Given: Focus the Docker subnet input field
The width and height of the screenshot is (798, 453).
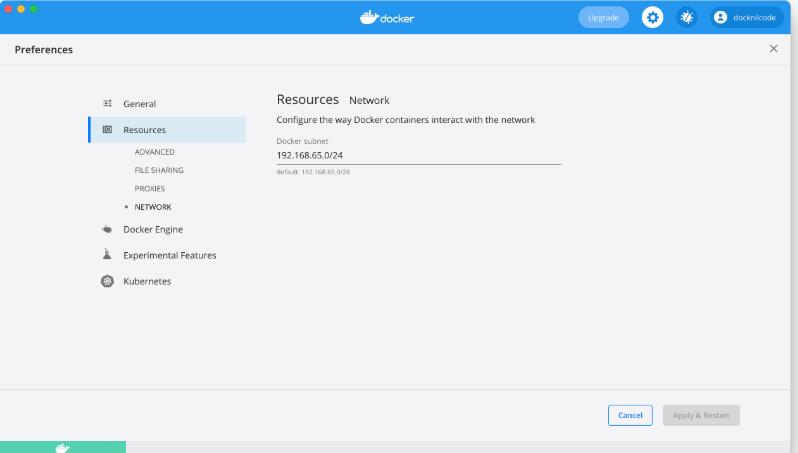Looking at the screenshot, I should point(417,156).
